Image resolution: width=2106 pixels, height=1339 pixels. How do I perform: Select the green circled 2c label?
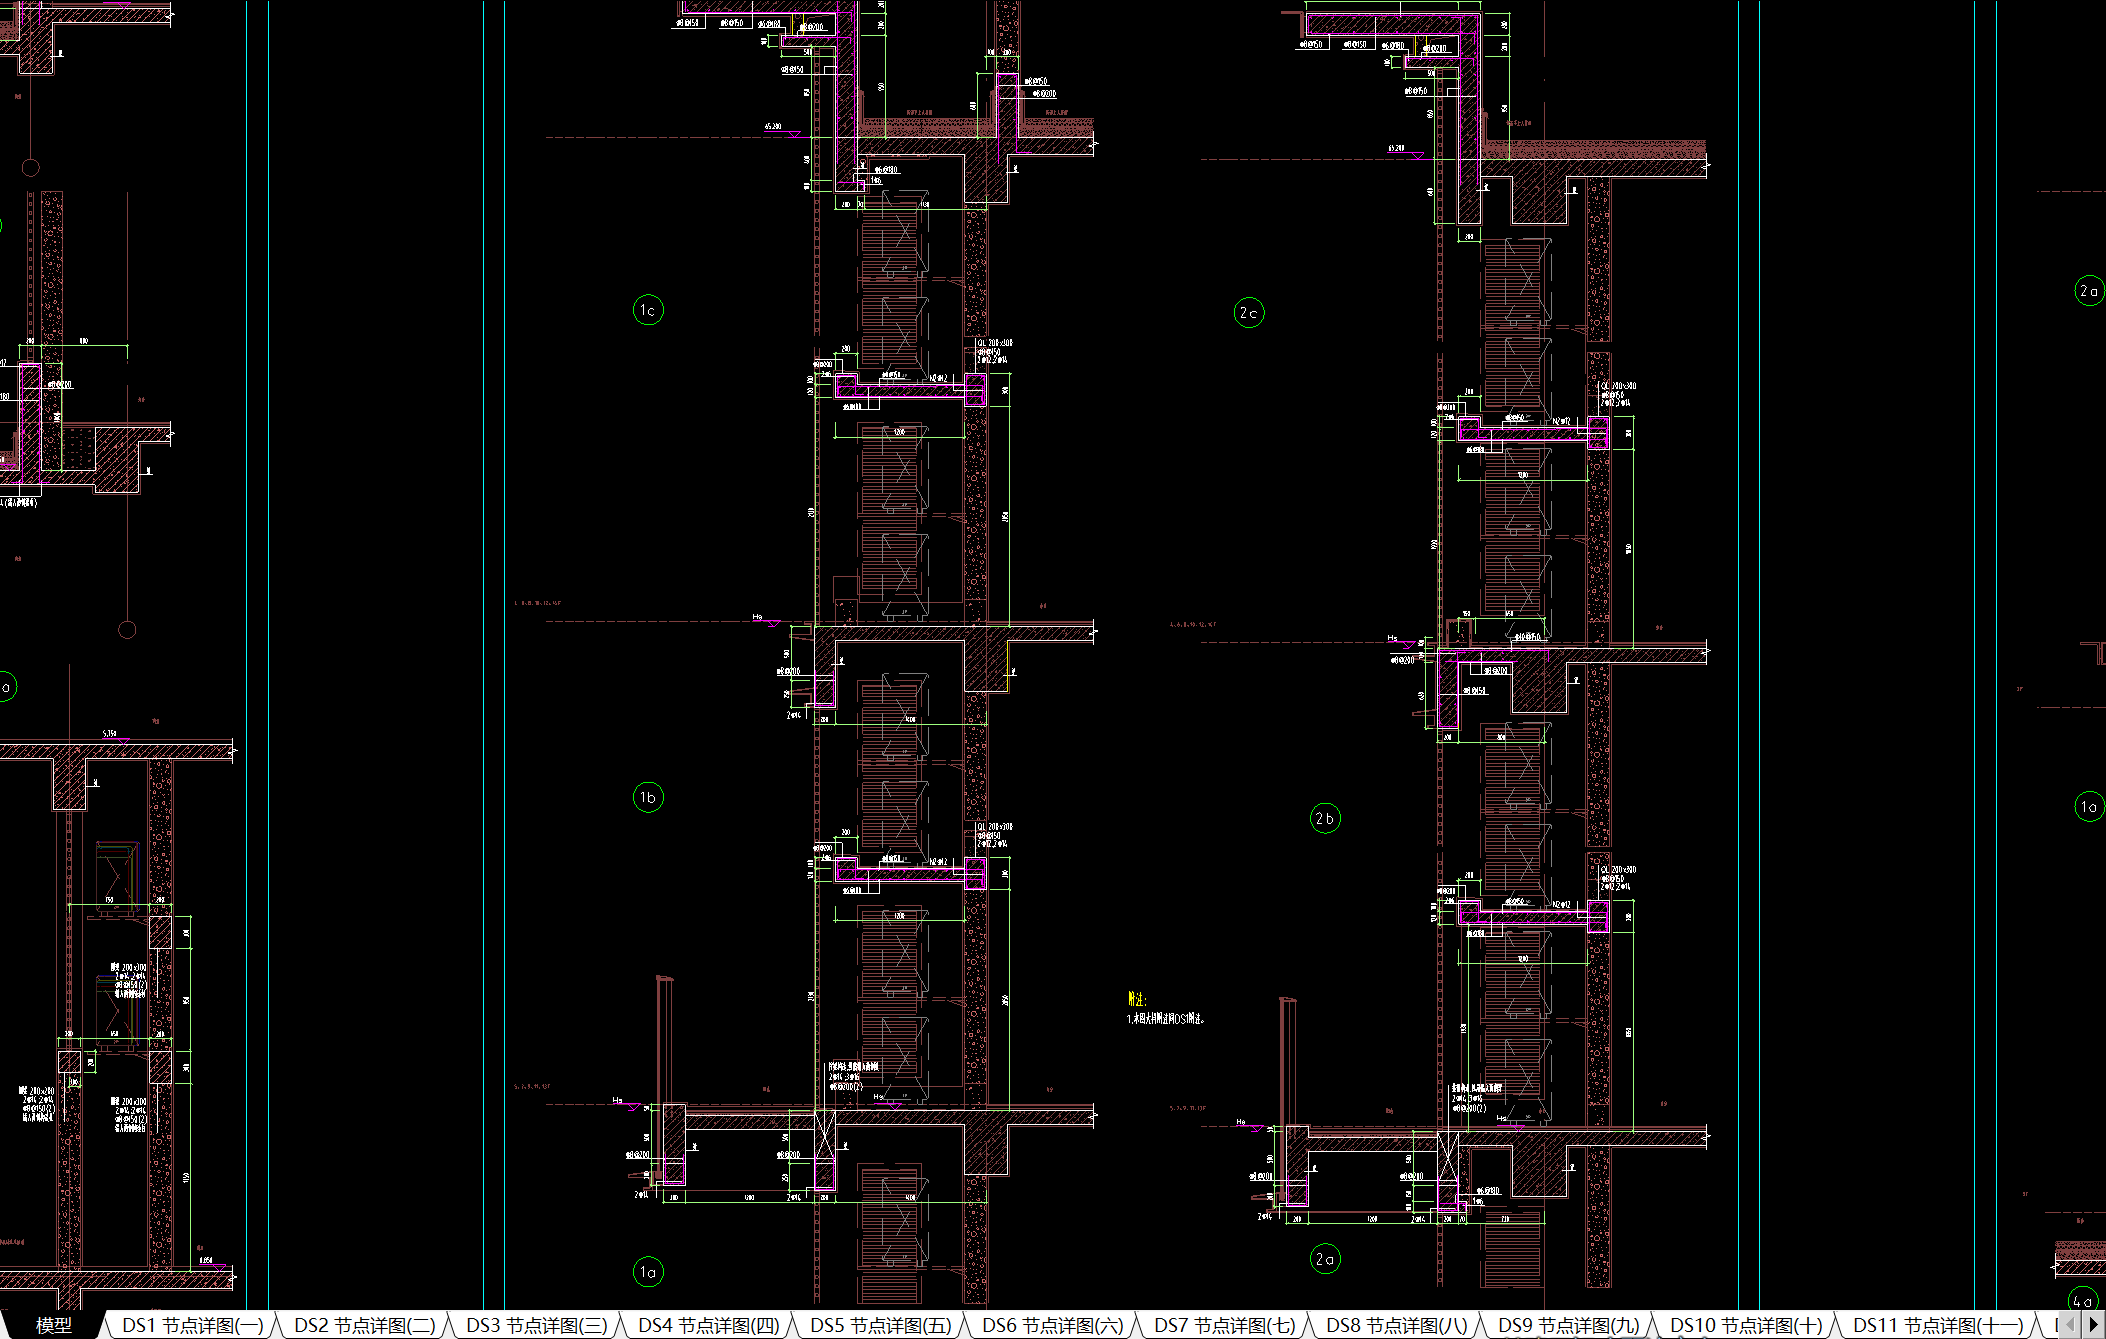click(1249, 312)
